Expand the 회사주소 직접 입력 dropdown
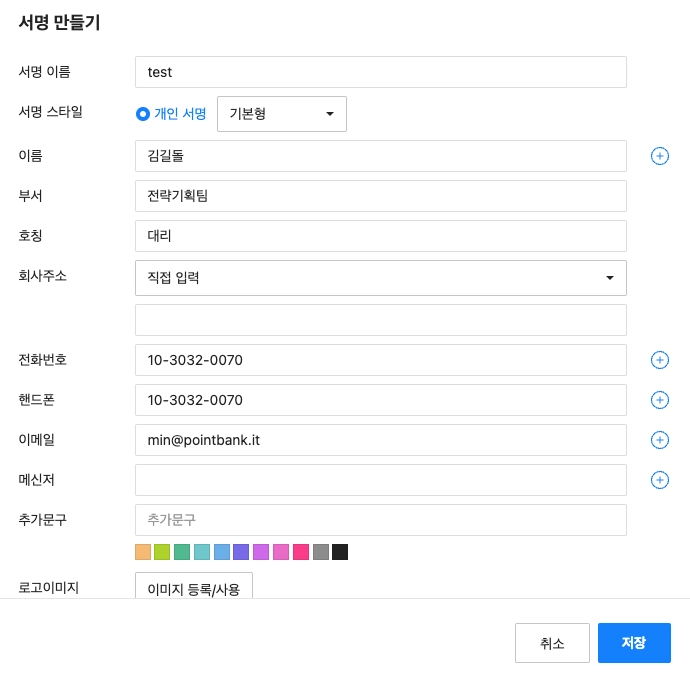Viewport: 690px width, 675px height. click(x=380, y=278)
